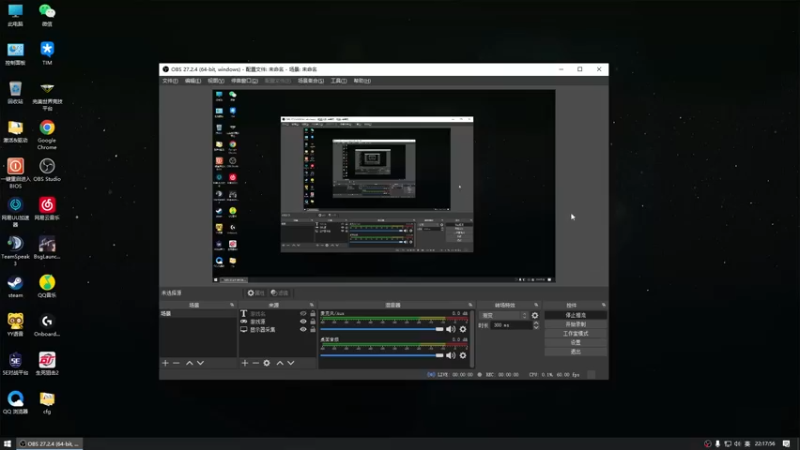
Task: Move the scene up using the up arrow
Action: 189,363
